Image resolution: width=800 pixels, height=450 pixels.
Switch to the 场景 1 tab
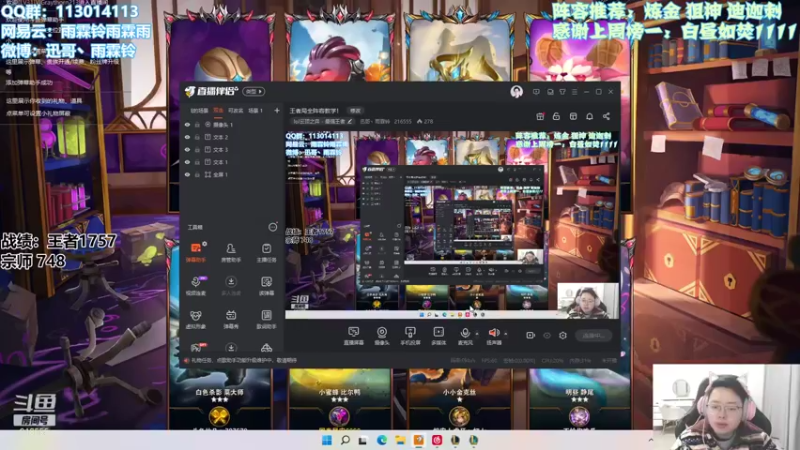(255, 110)
